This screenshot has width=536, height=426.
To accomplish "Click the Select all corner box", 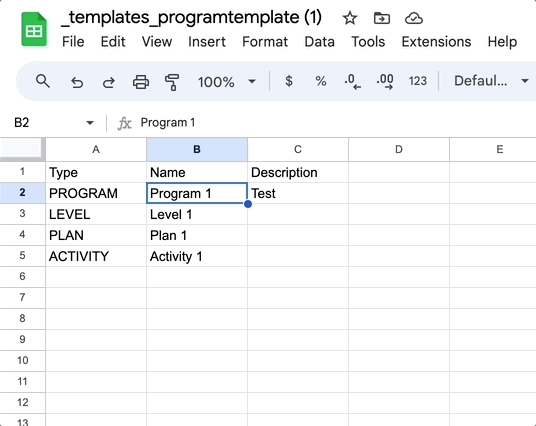I will pos(22,149).
